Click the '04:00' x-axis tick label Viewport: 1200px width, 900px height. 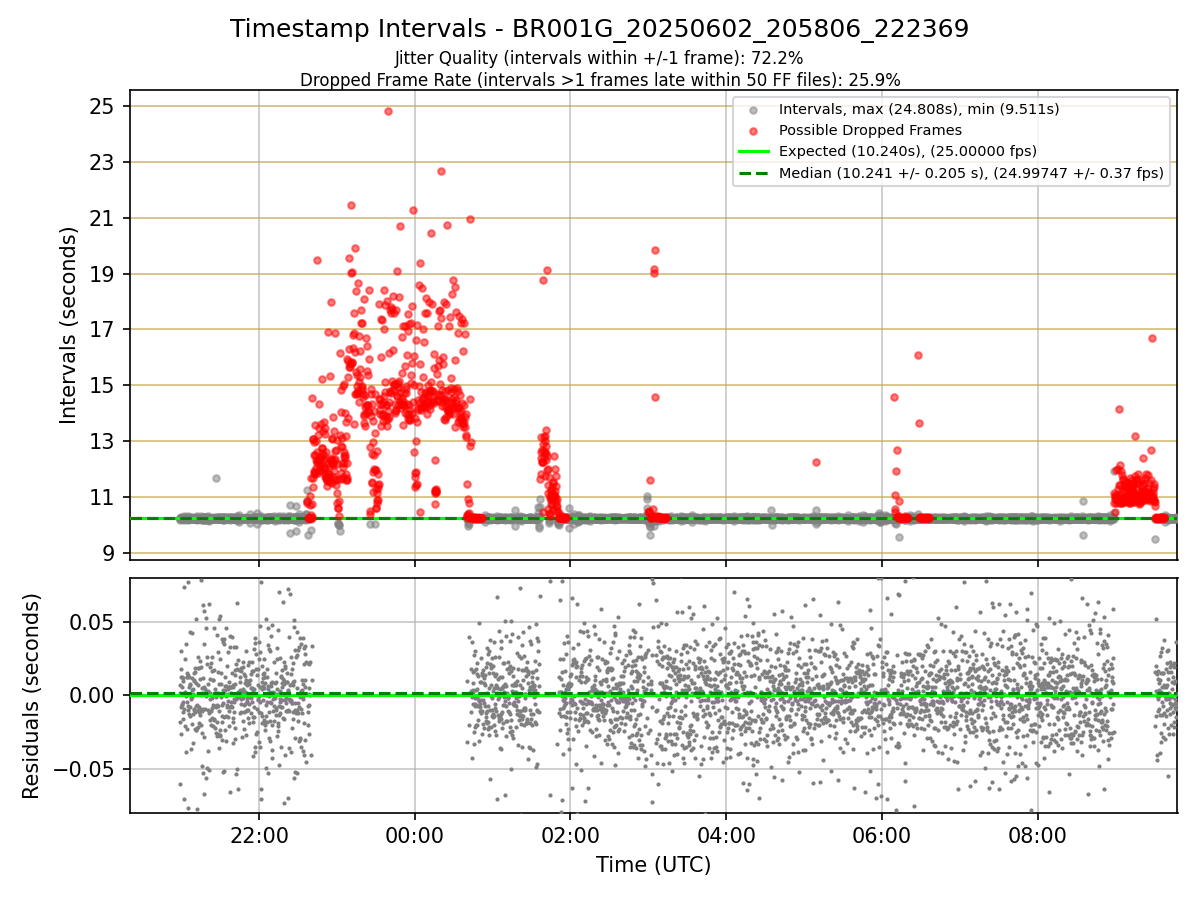[726, 836]
